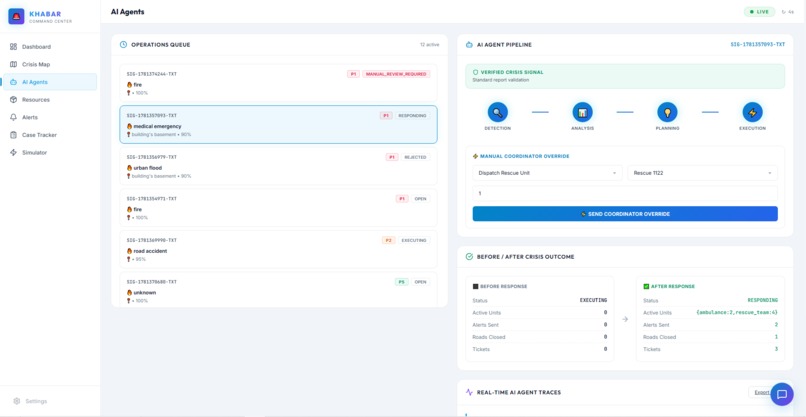
Task: Click the Dashboard grid icon
Action: coord(13,47)
